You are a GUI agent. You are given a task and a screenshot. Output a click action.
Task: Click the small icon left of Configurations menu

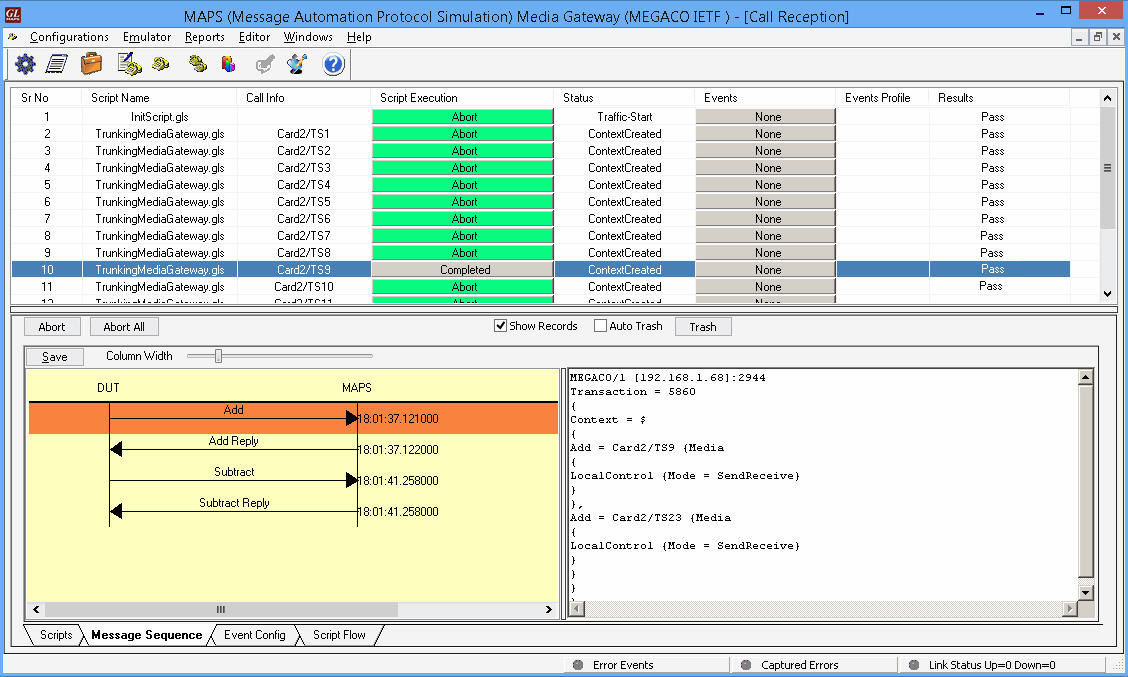tap(12, 37)
